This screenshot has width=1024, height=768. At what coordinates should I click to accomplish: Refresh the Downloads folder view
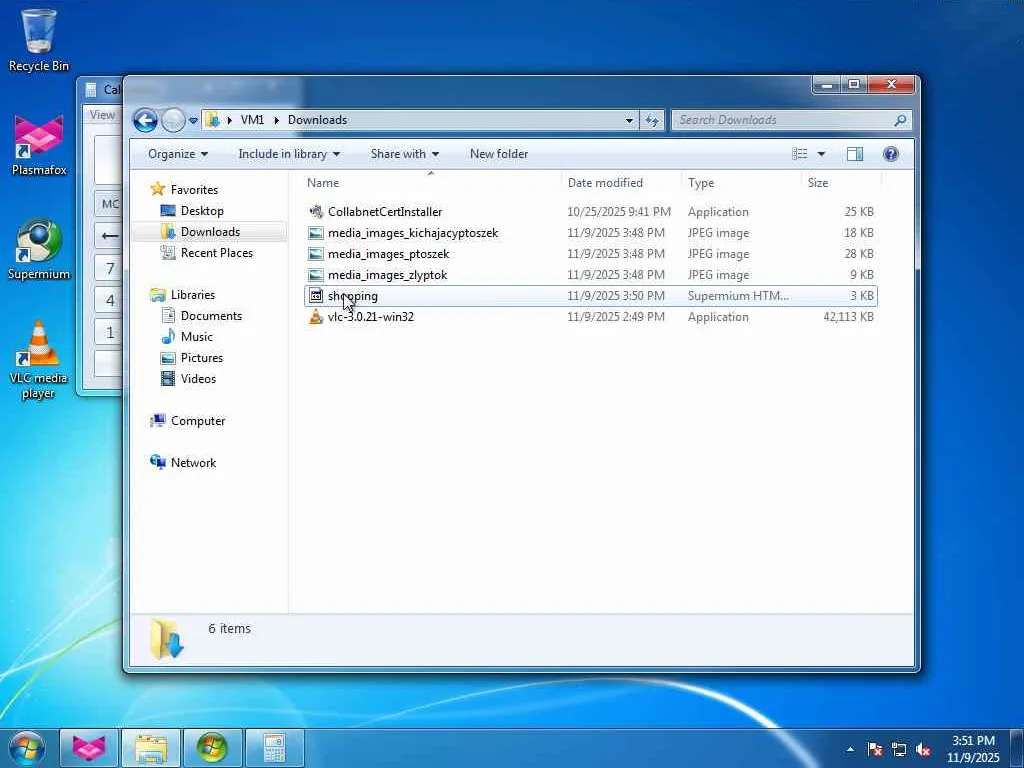coord(652,120)
